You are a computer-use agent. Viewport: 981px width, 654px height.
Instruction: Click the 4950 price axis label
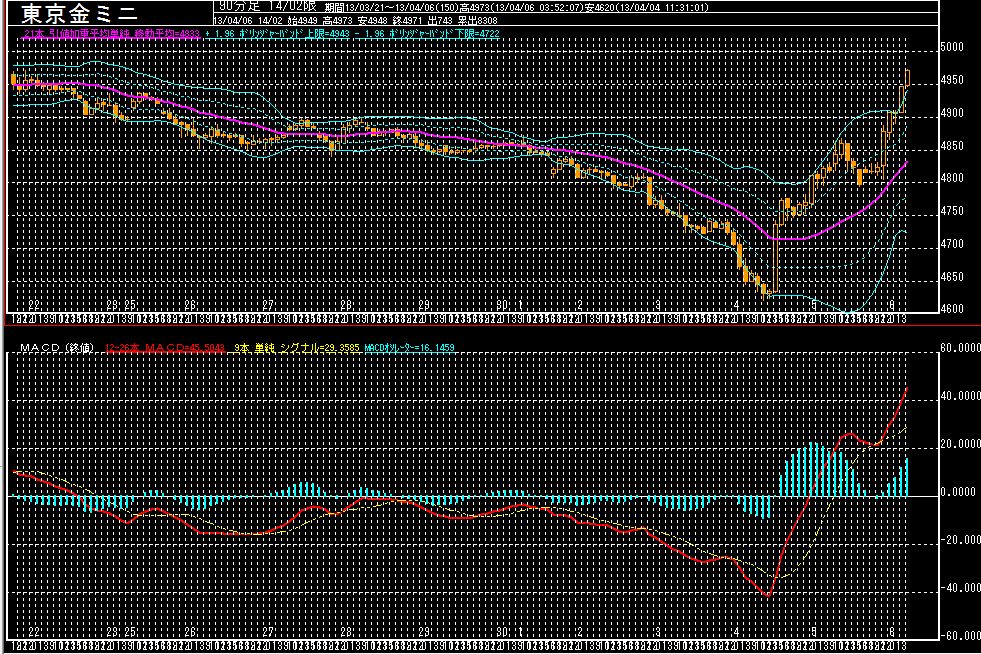952,80
